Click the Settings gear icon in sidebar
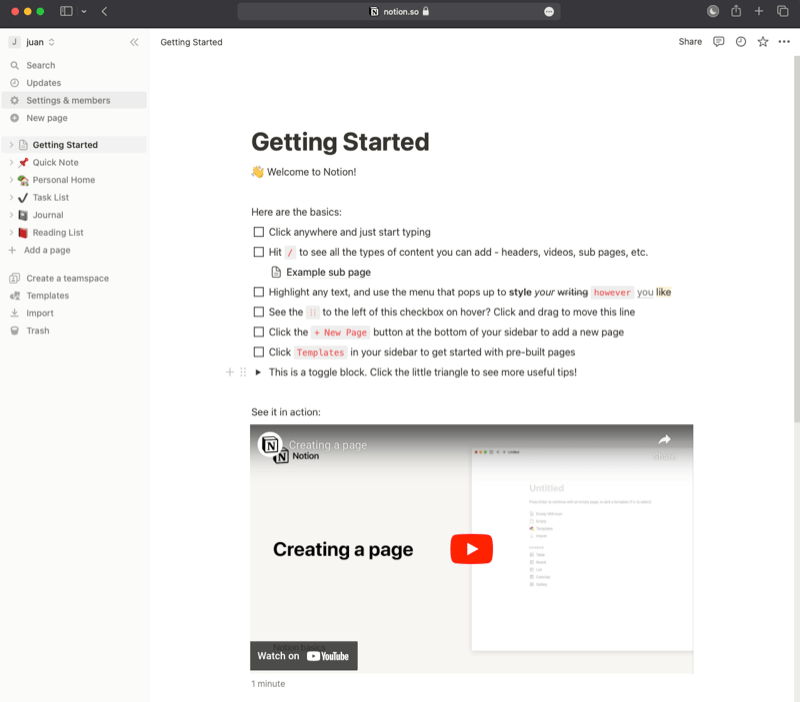This screenshot has height=702, width=800. [x=15, y=101]
